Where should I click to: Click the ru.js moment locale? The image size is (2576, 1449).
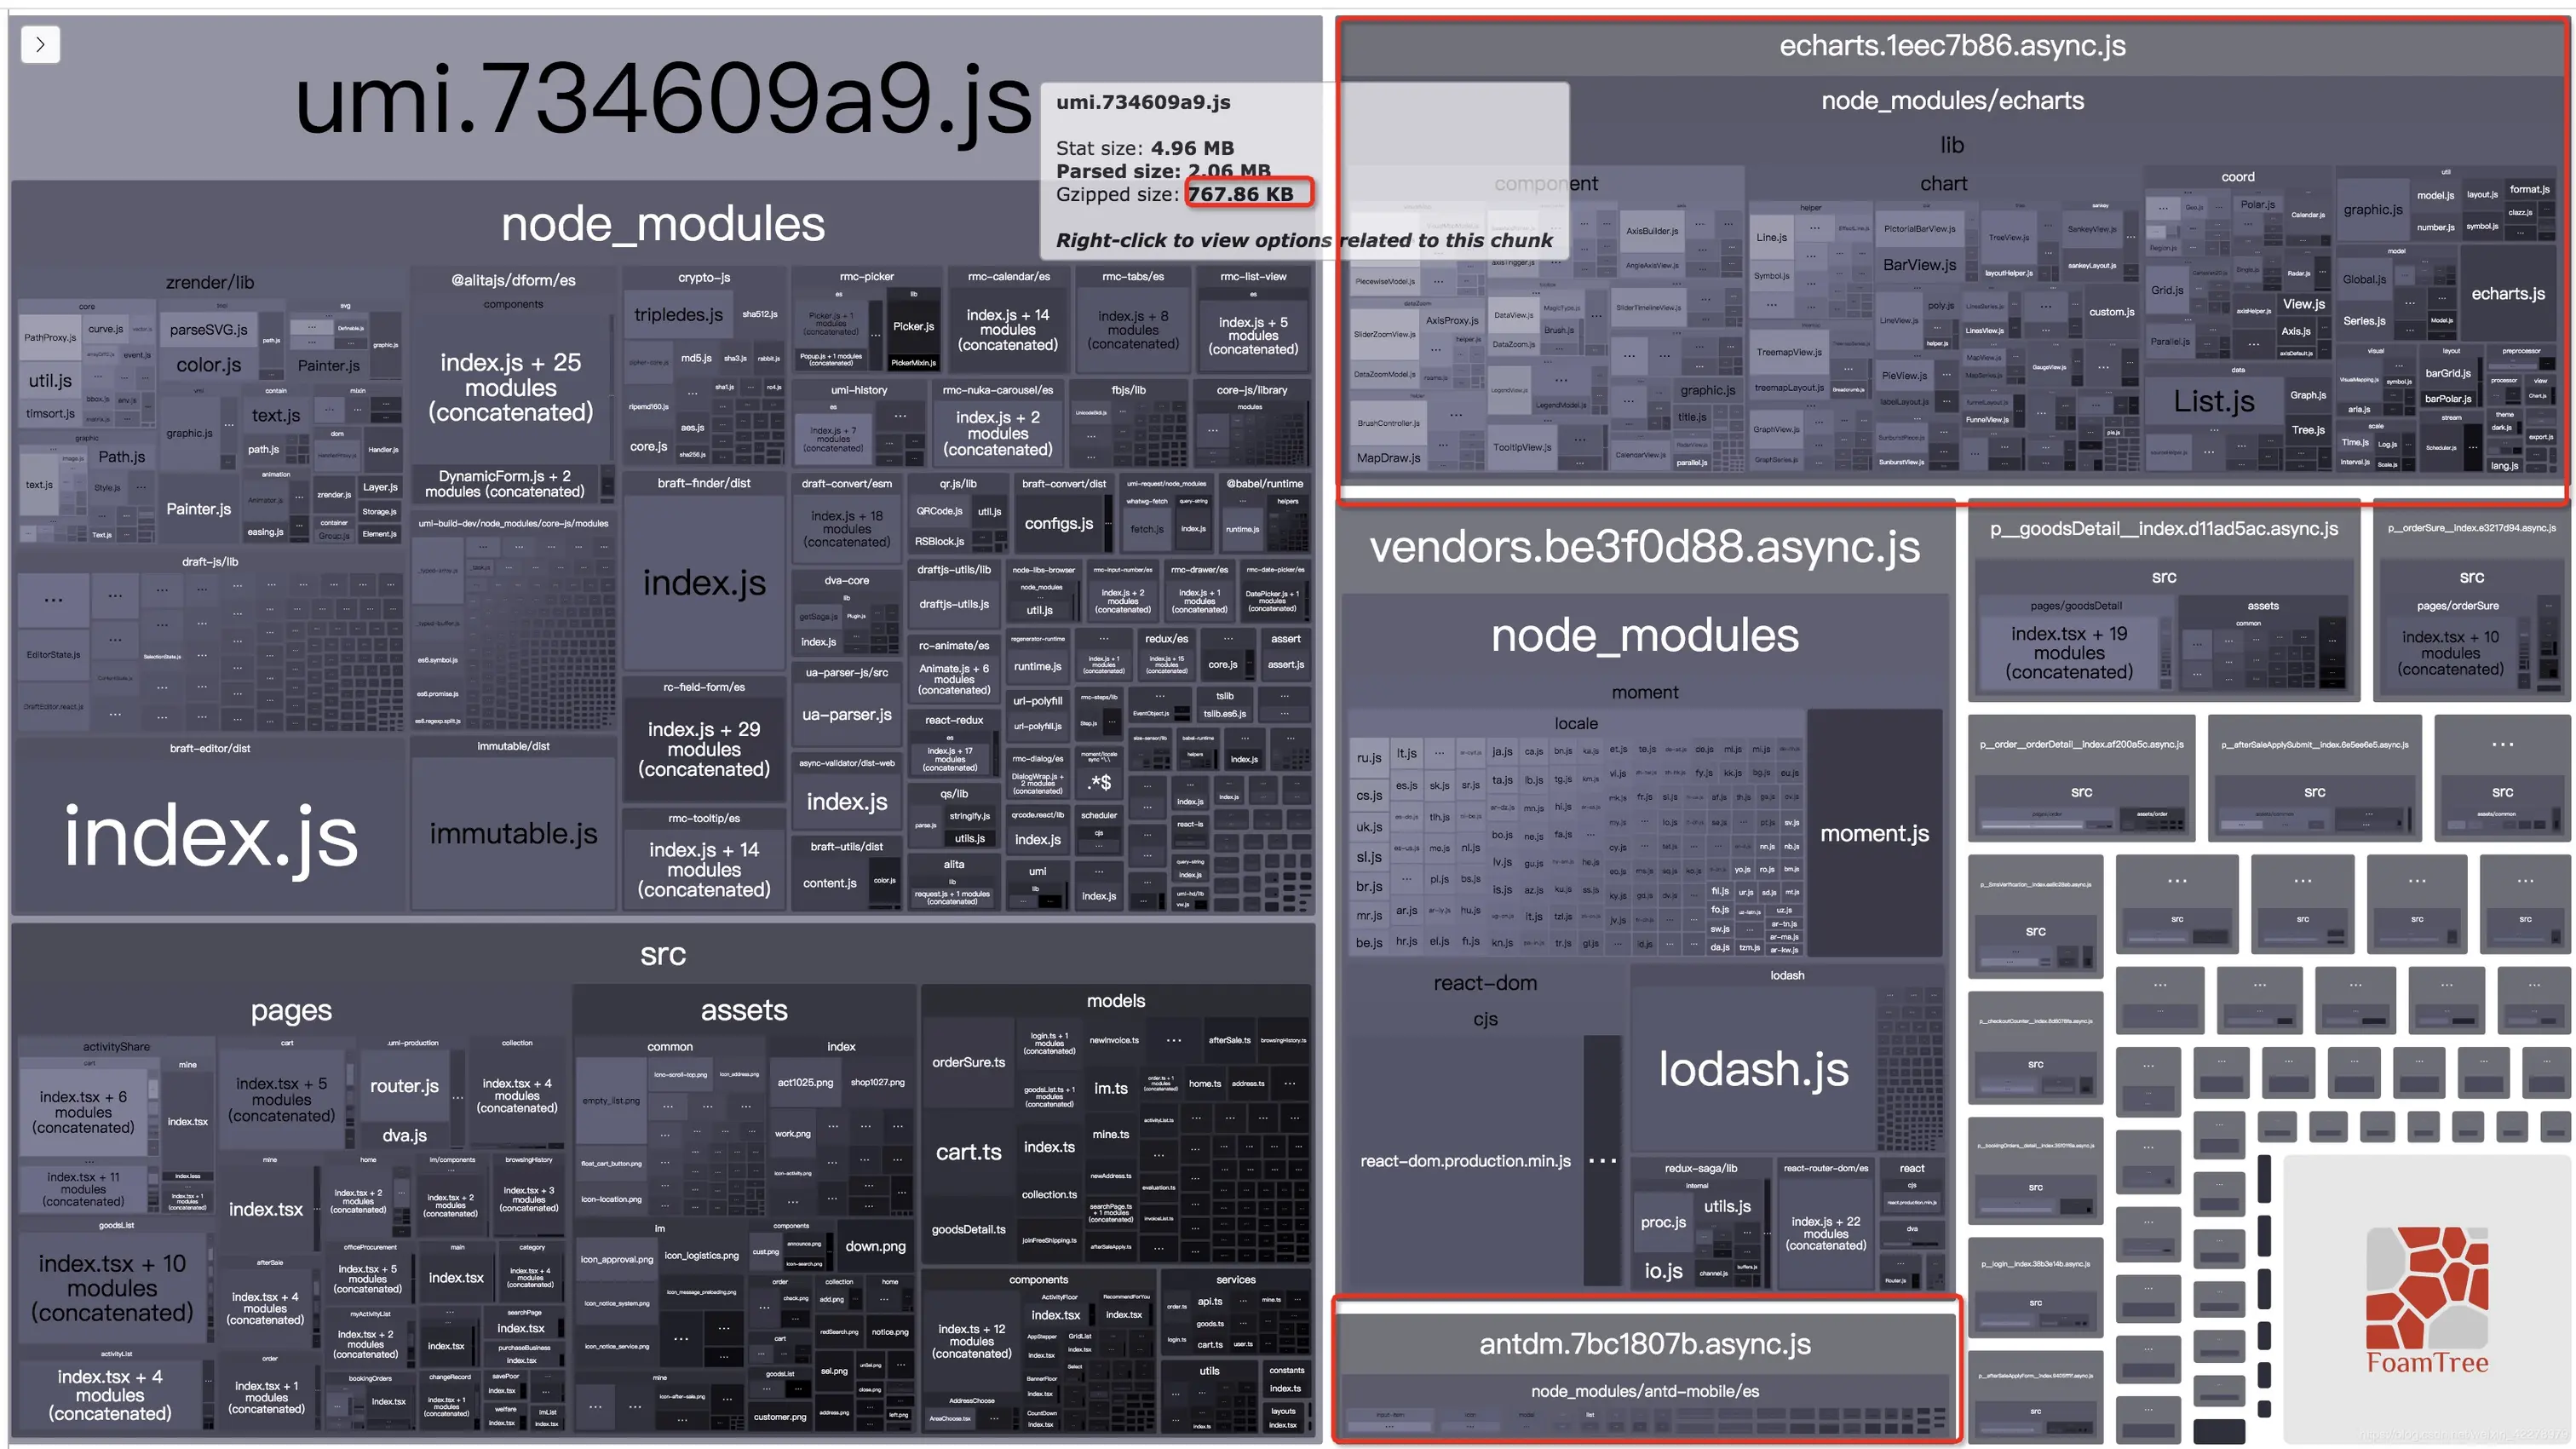point(1369,758)
